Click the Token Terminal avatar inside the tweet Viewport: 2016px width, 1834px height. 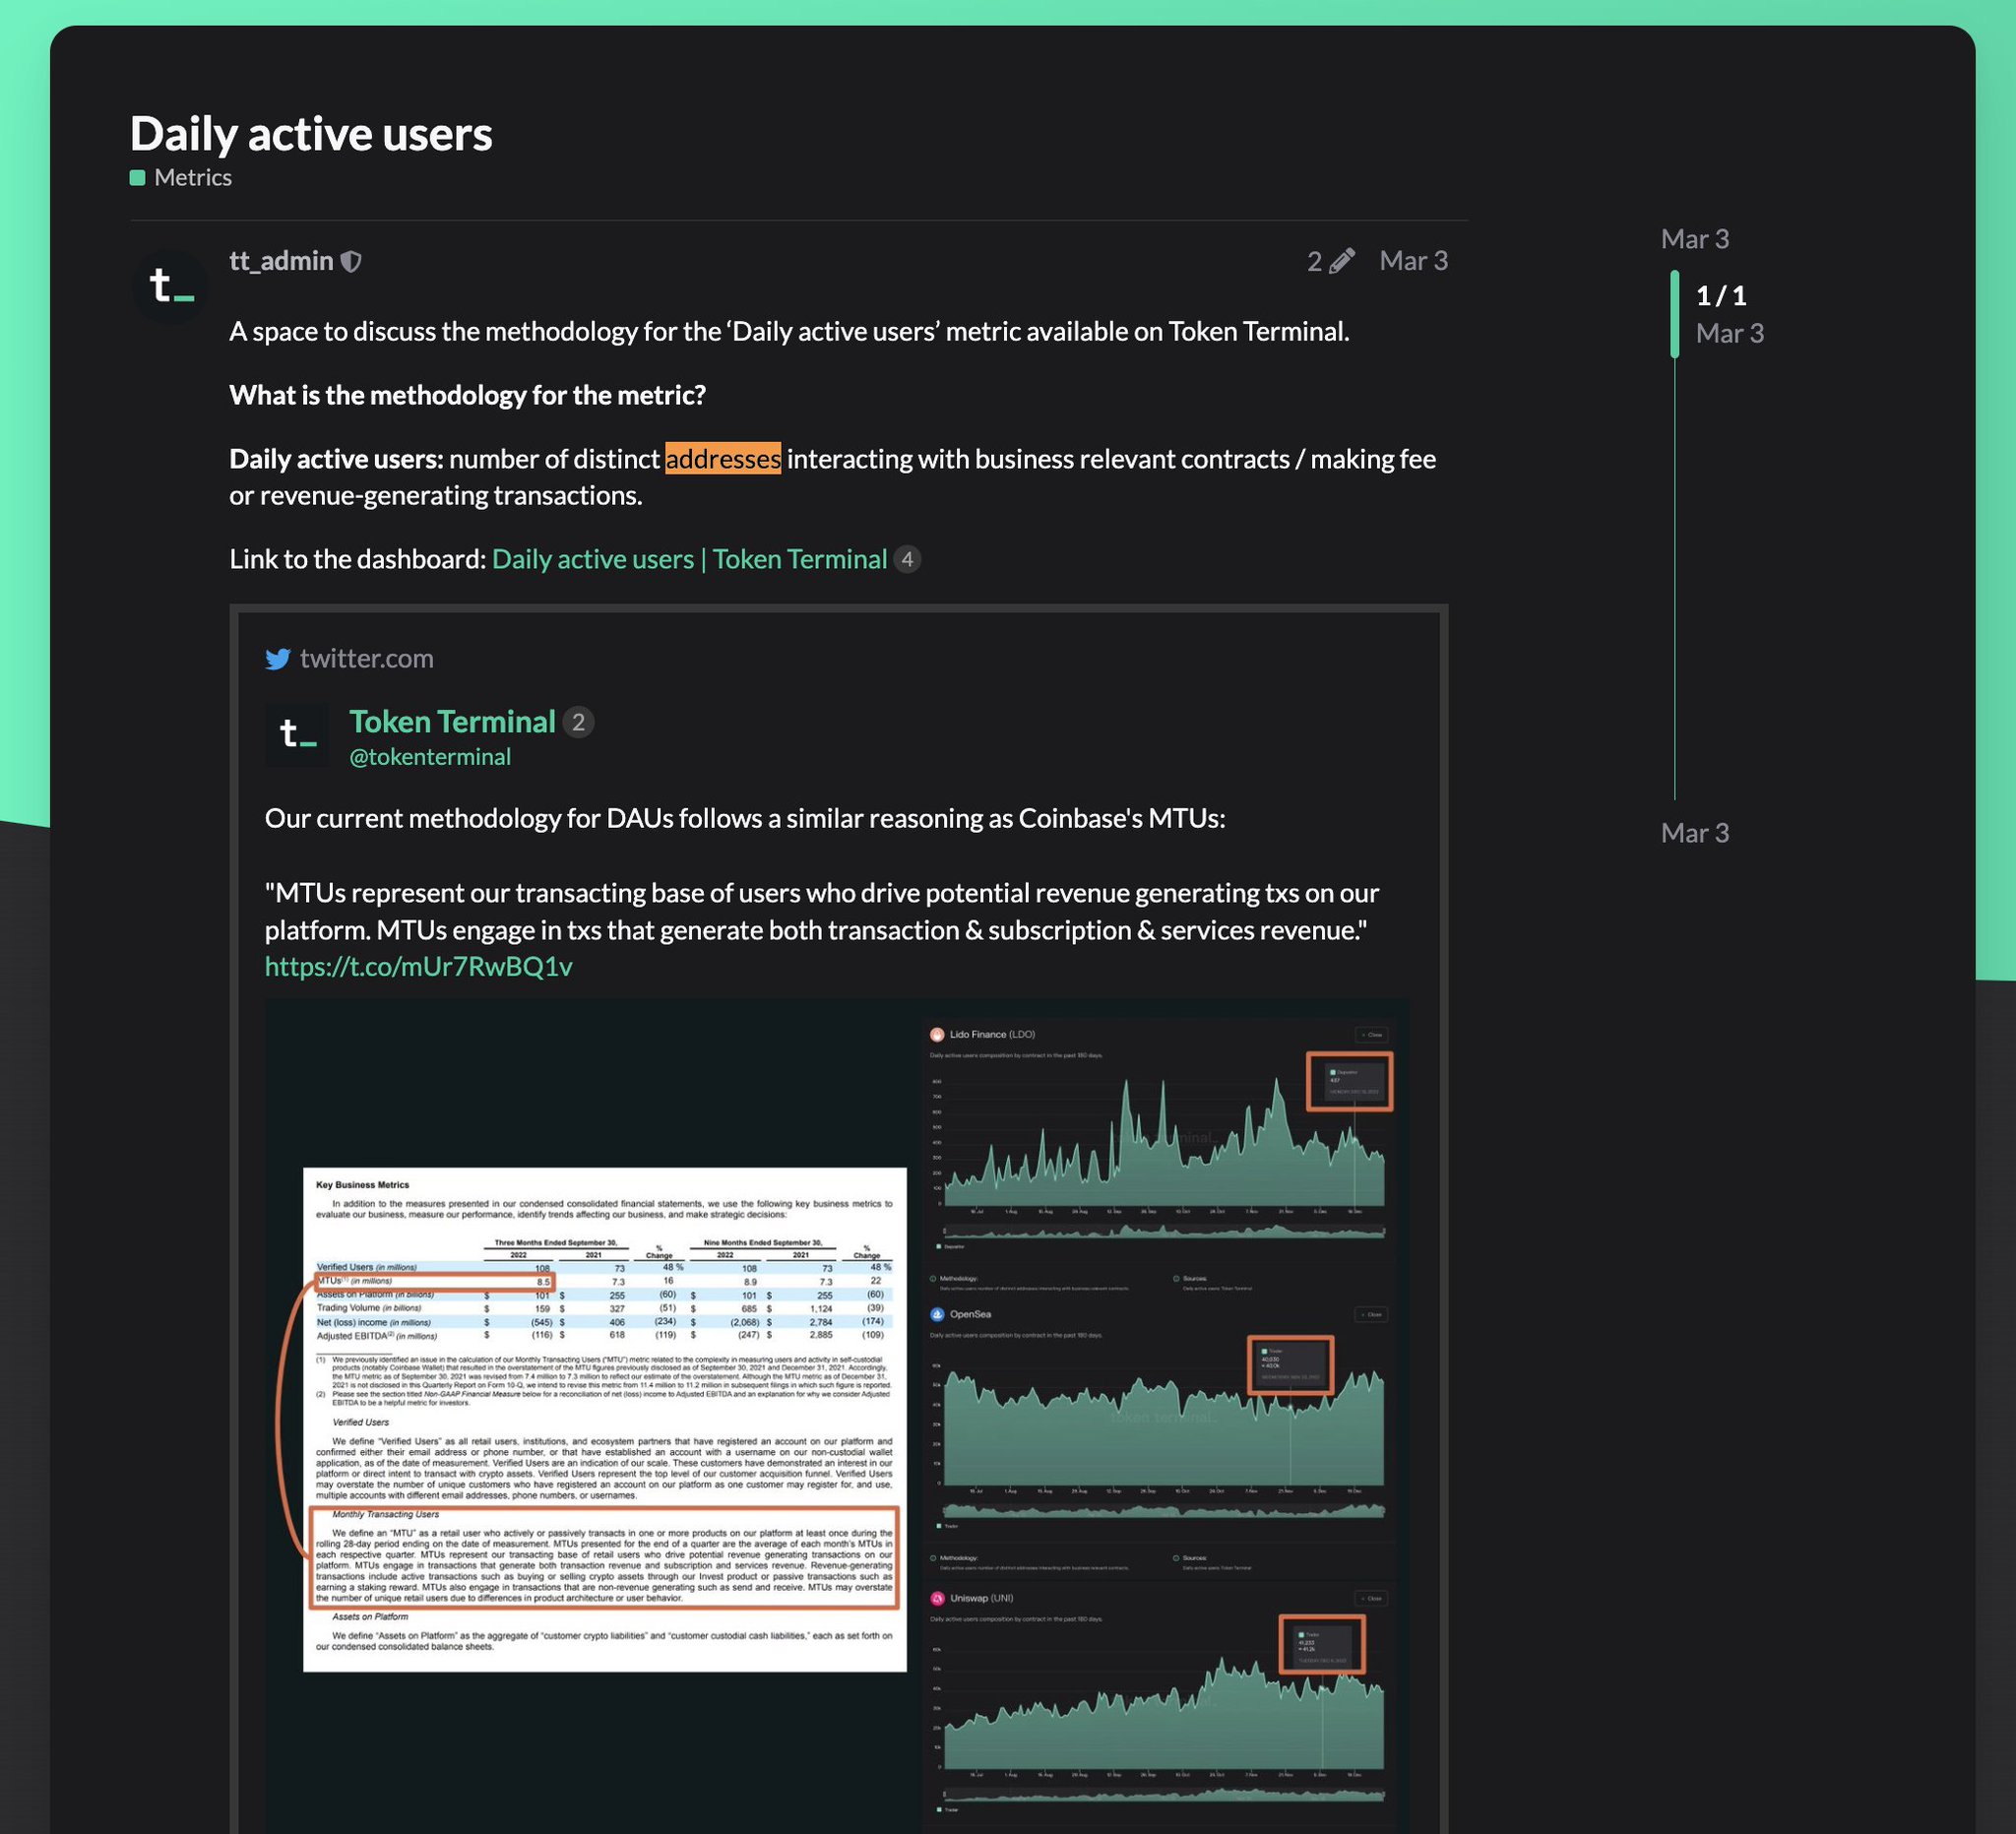pos(296,735)
